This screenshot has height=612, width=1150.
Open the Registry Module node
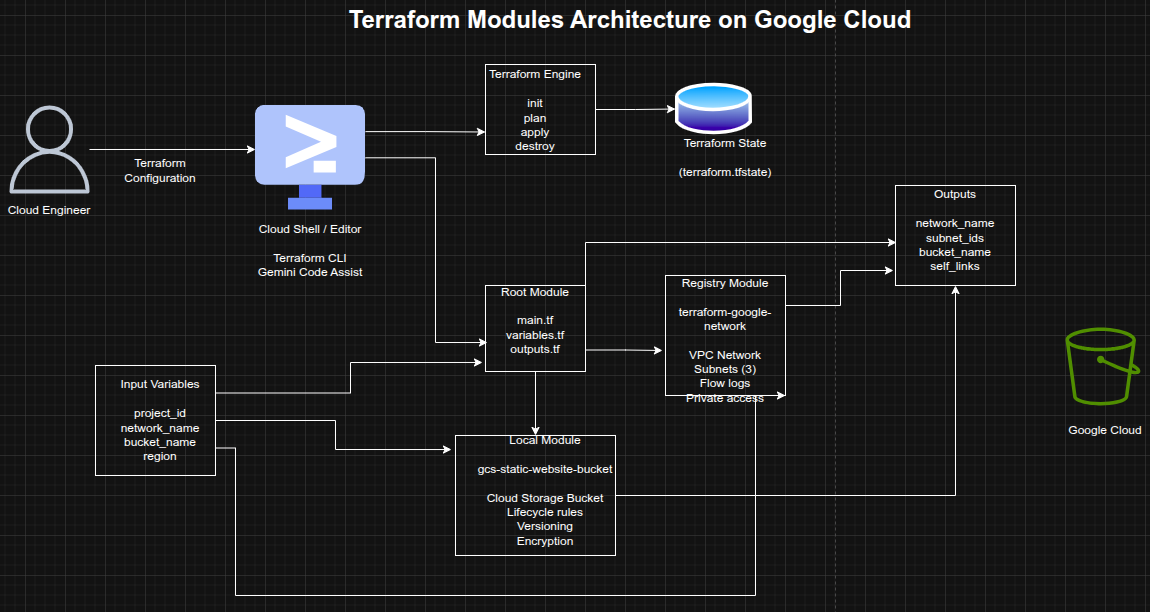click(725, 335)
